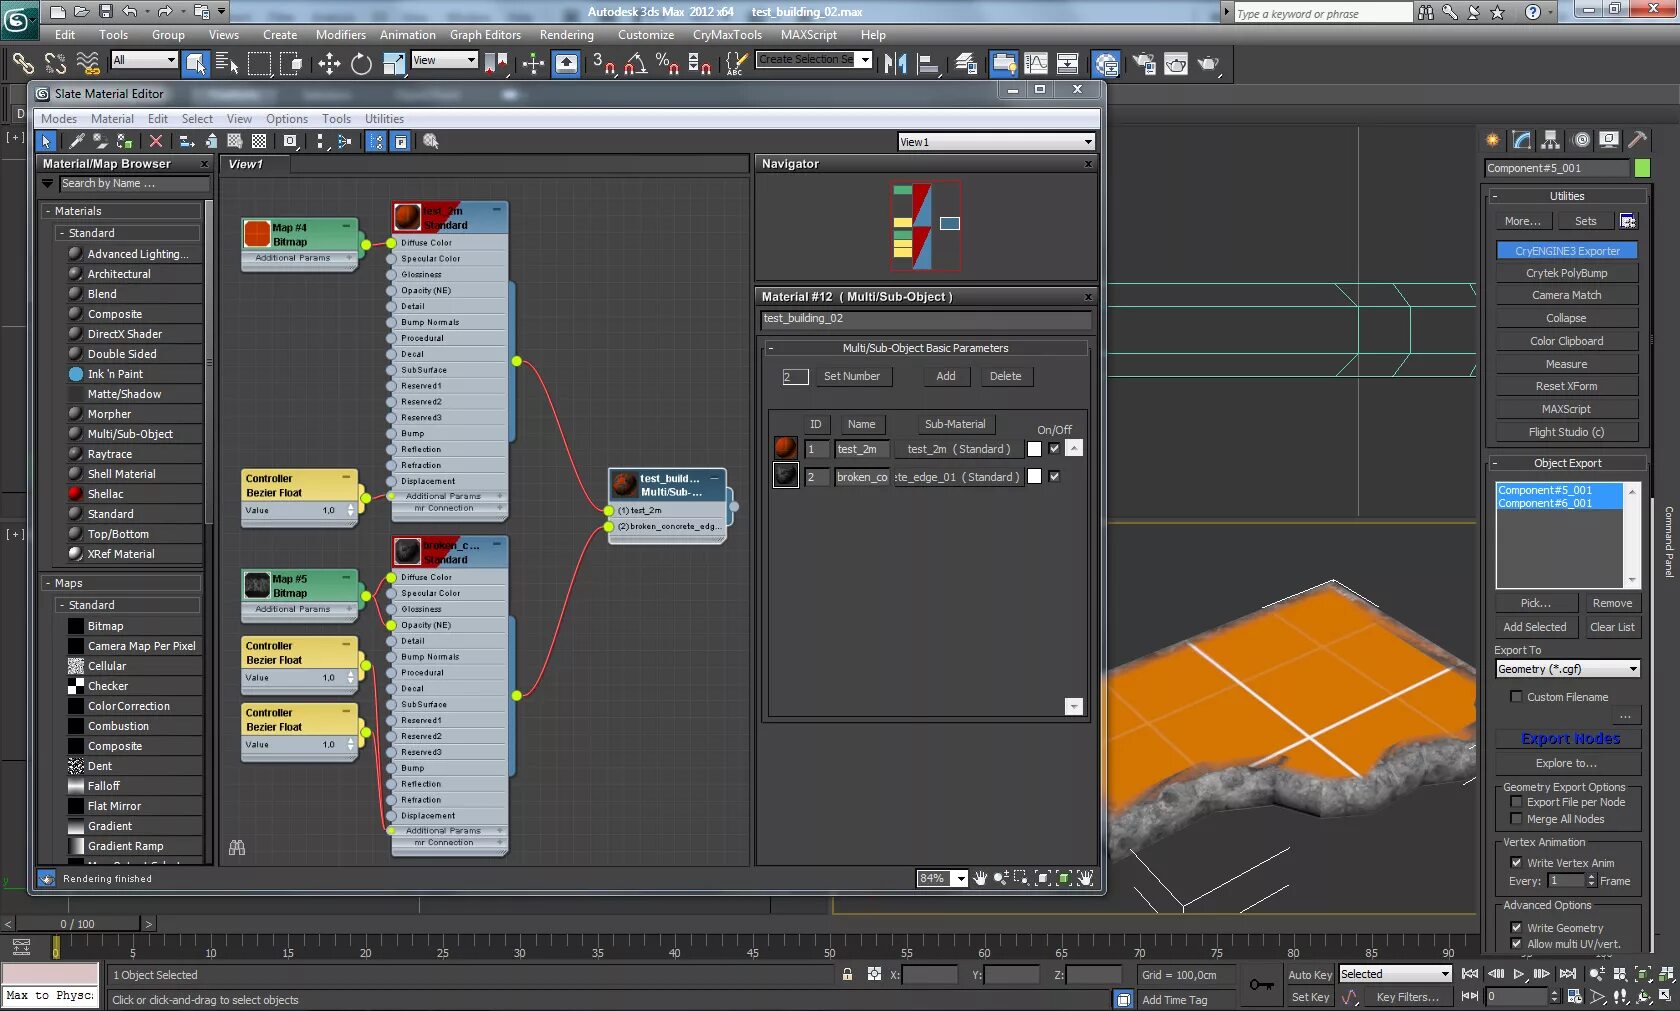
Task: Click the Pan tool in Slate navigation bar
Action: pos(980,878)
